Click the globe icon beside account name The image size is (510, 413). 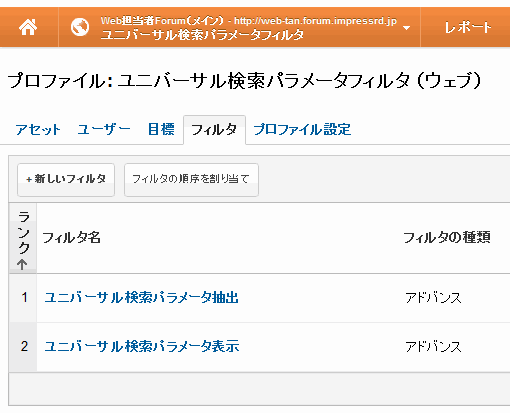[80, 27]
